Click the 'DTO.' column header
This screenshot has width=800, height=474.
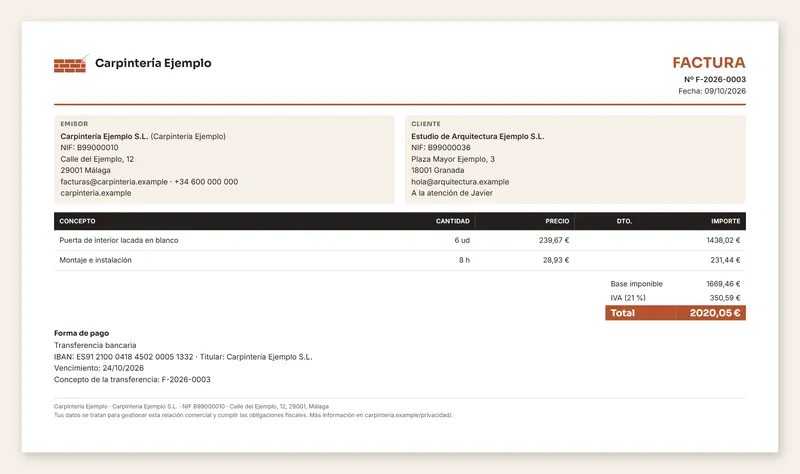(624, 221)
